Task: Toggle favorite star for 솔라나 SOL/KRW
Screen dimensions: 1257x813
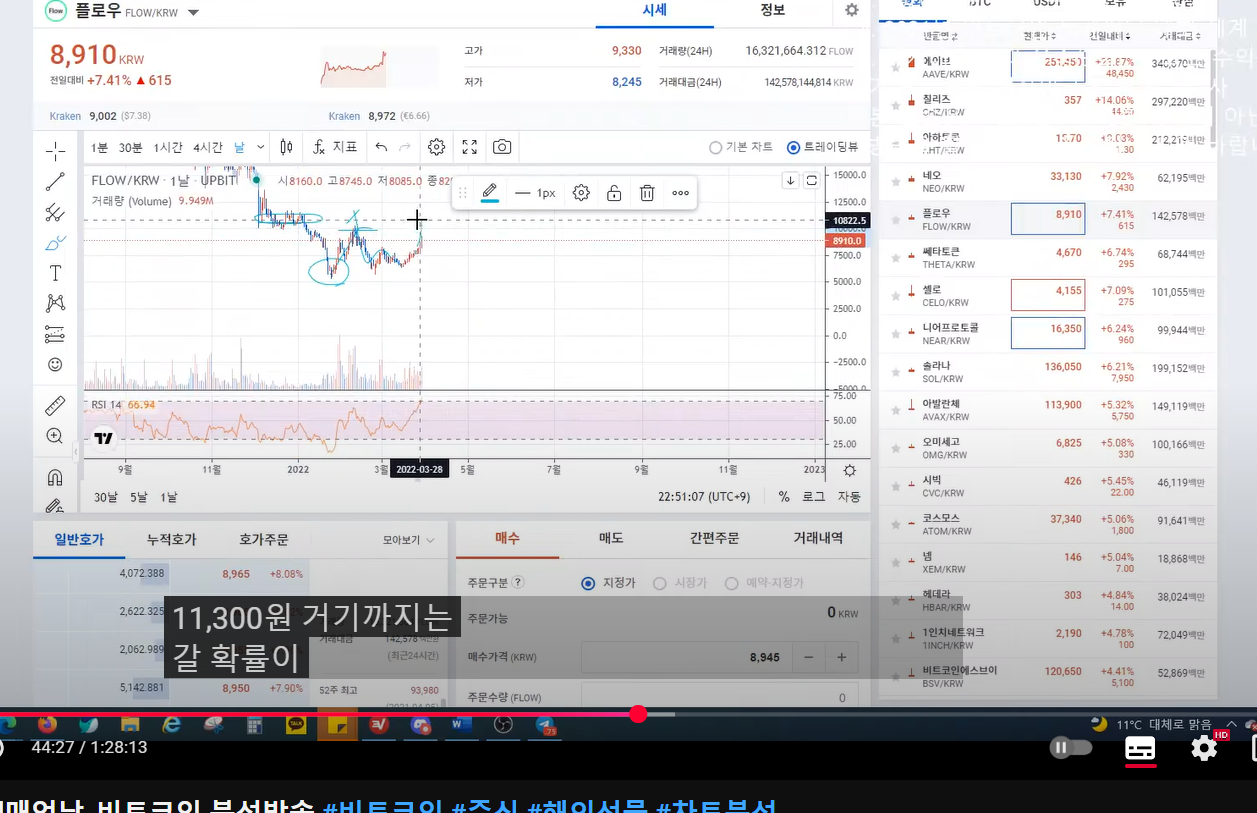Action: (896, 372)
